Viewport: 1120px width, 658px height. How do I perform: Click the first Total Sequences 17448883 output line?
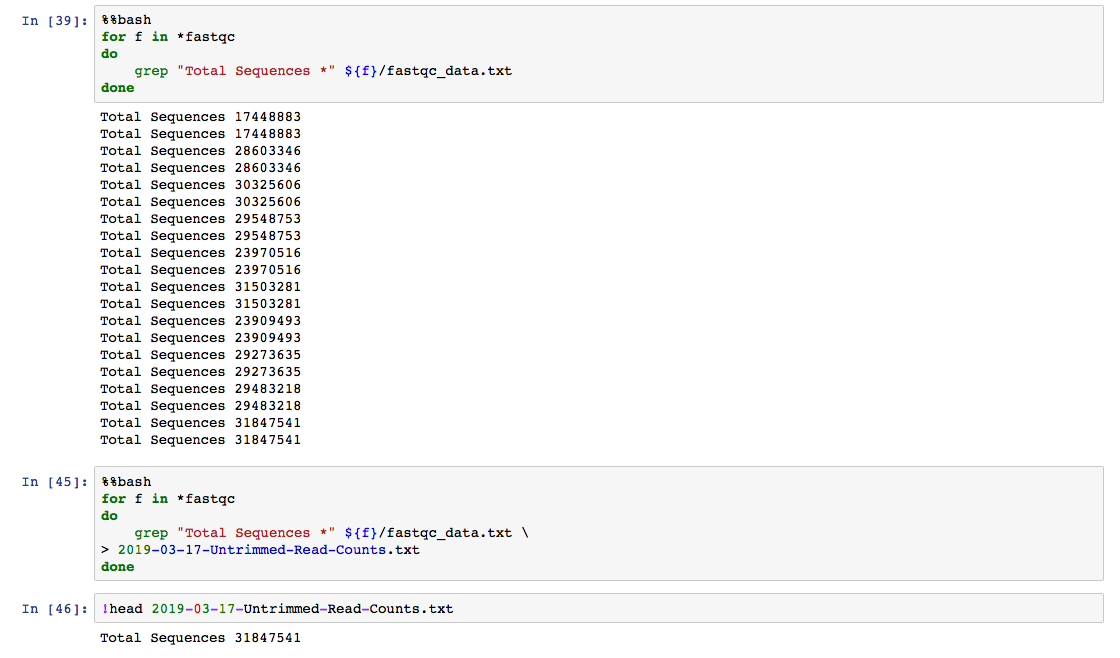click(200, 116)
